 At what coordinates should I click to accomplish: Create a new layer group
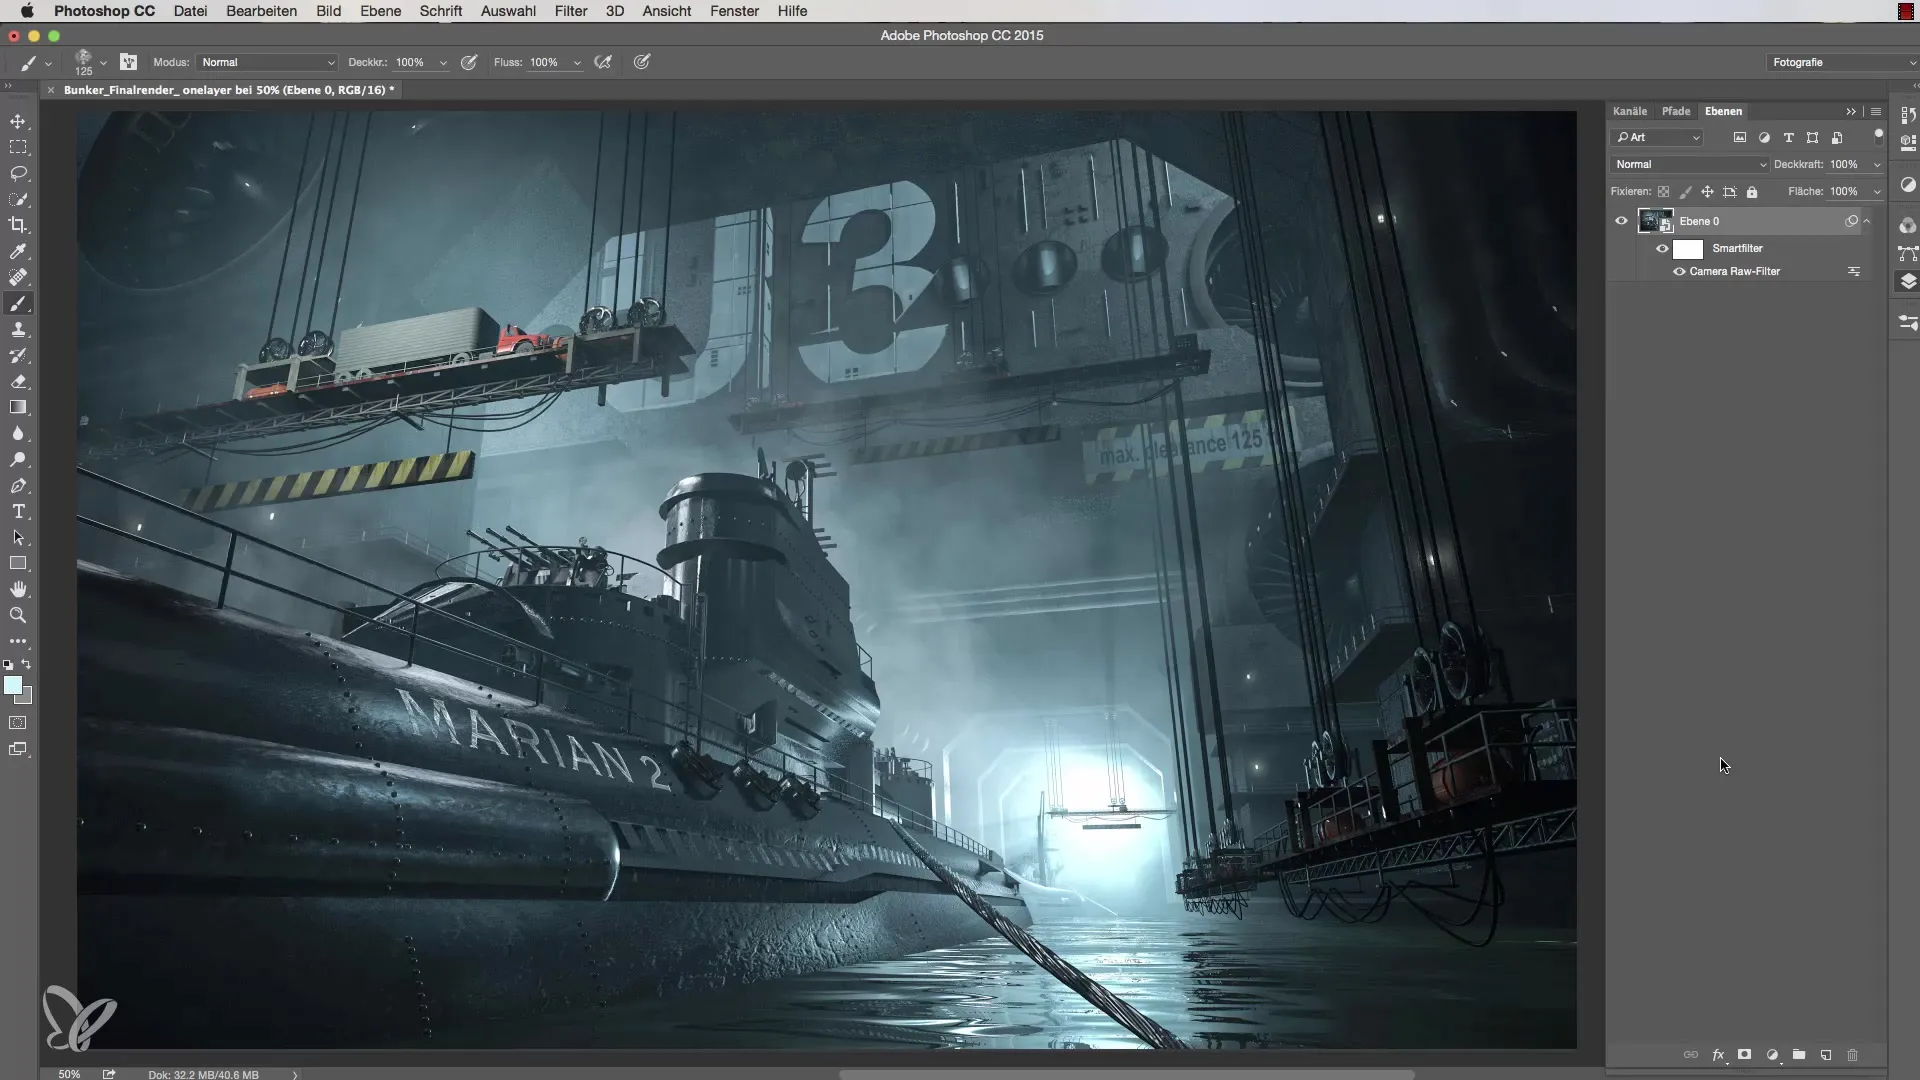tap(1799, 1055)
